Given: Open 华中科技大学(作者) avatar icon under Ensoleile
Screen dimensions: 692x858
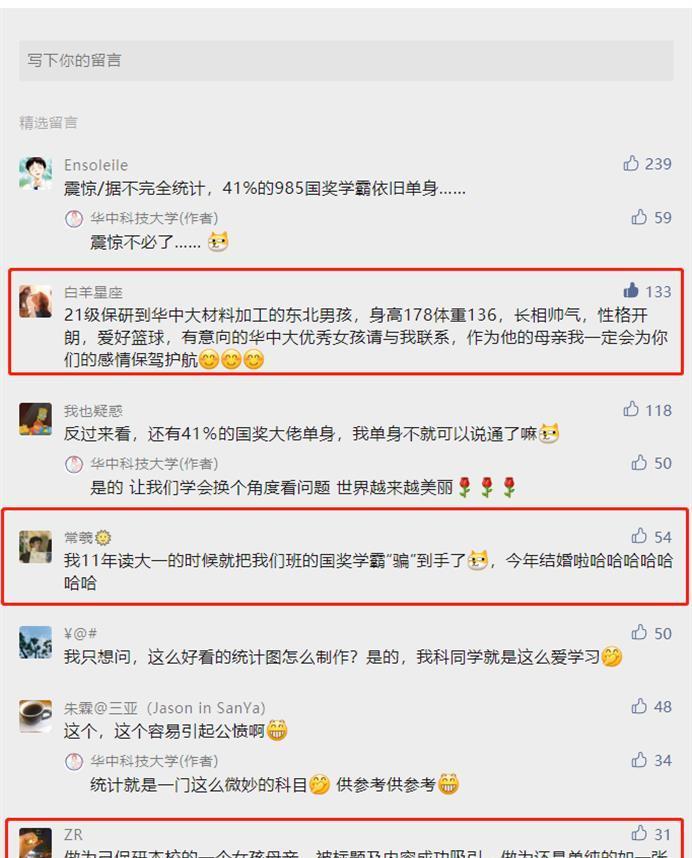Looking at the screenshot, I should [74, 218].
